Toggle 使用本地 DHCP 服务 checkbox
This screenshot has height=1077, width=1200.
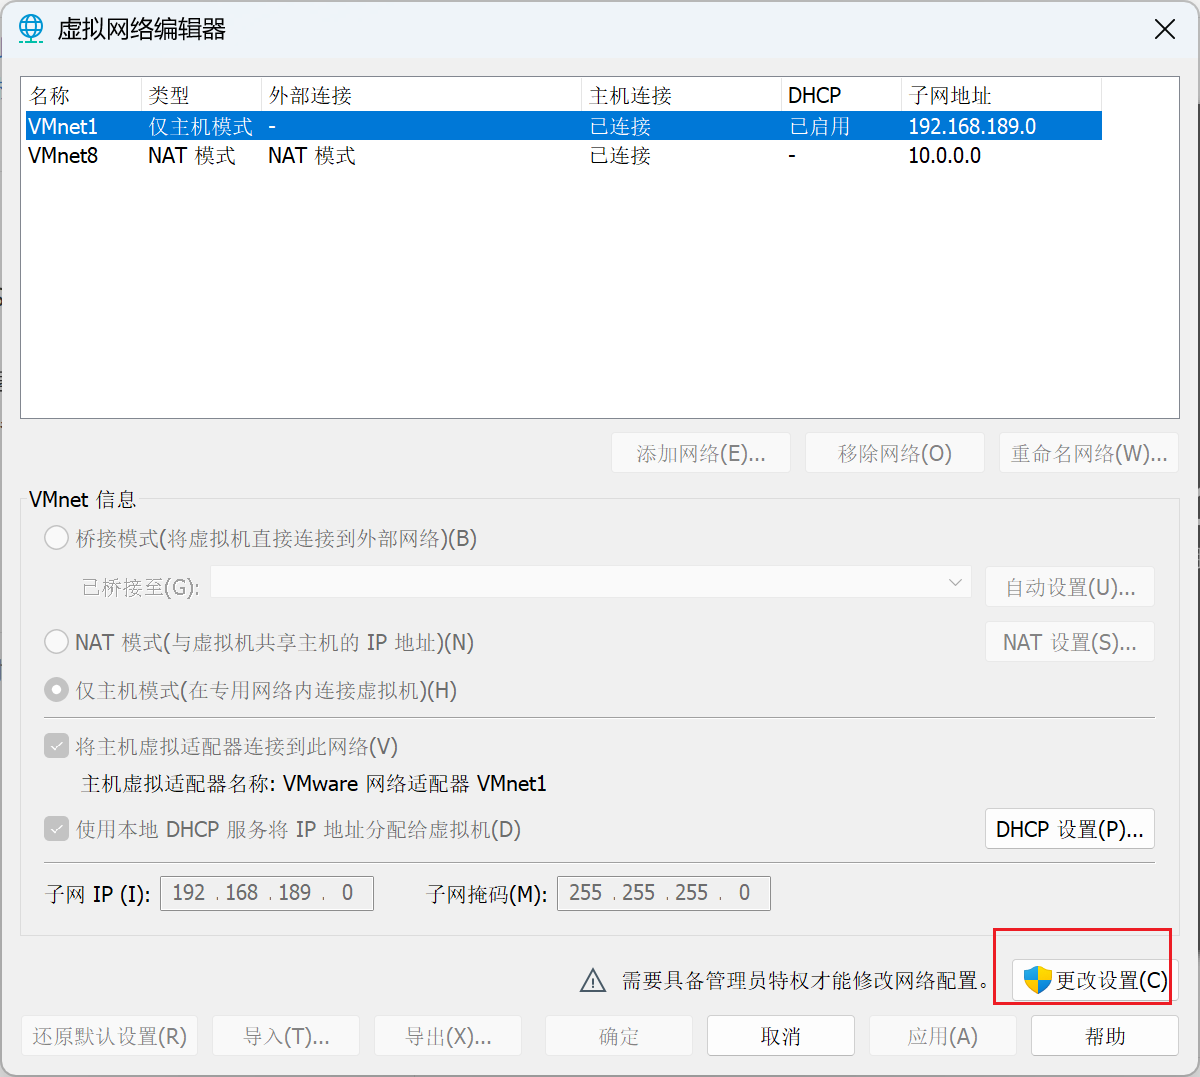[56, 829]
